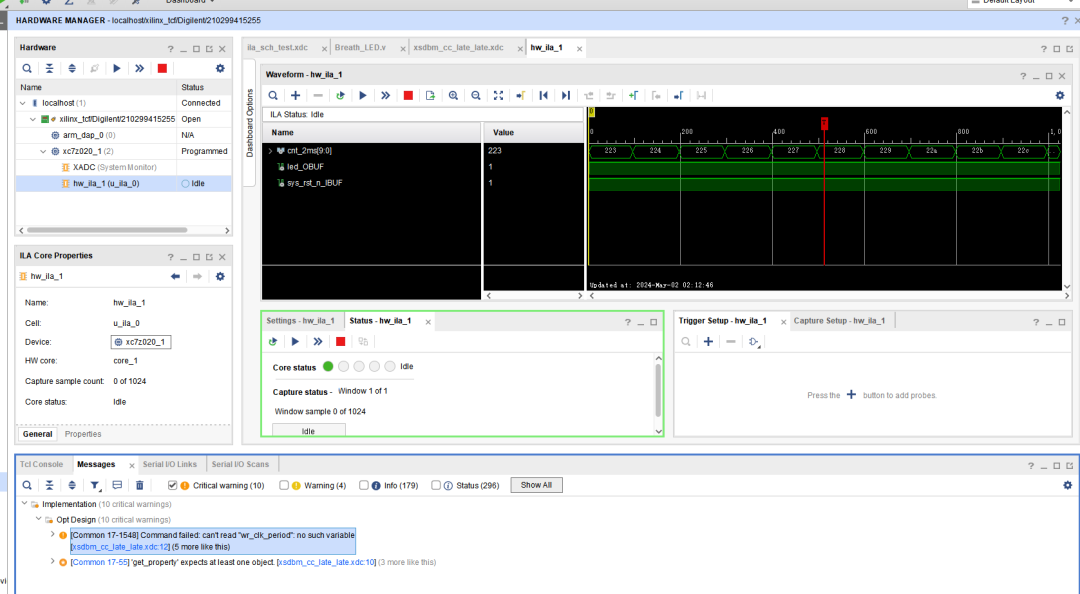Viewport: 1080px width, 594px height.
Task: Expand the Common 17-1548 critical warning
Action: click(52, 535)
